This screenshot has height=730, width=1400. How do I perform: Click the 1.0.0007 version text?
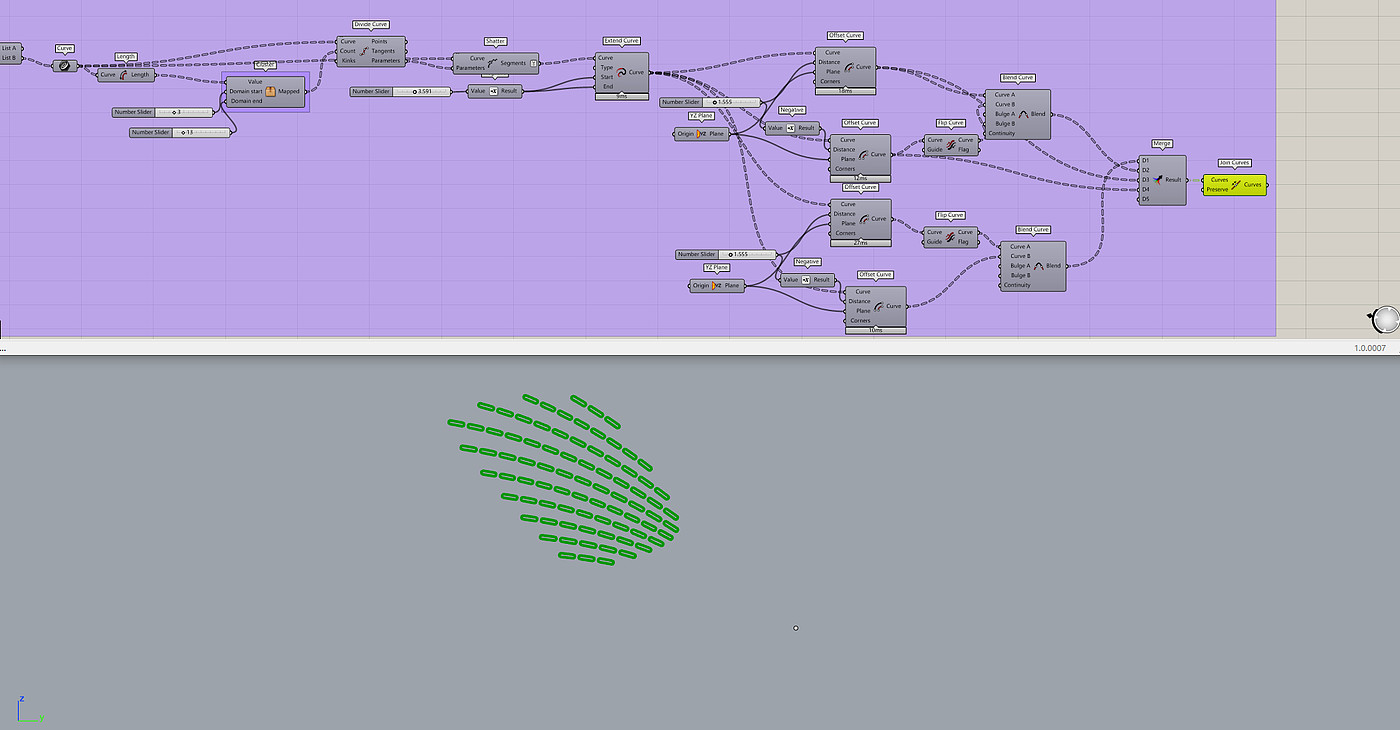pyautogui.click(x=1370, y=347)
